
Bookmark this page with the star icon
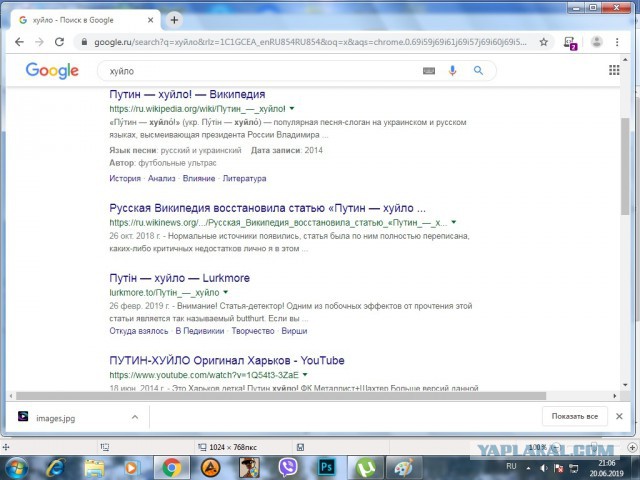point(544,42)
